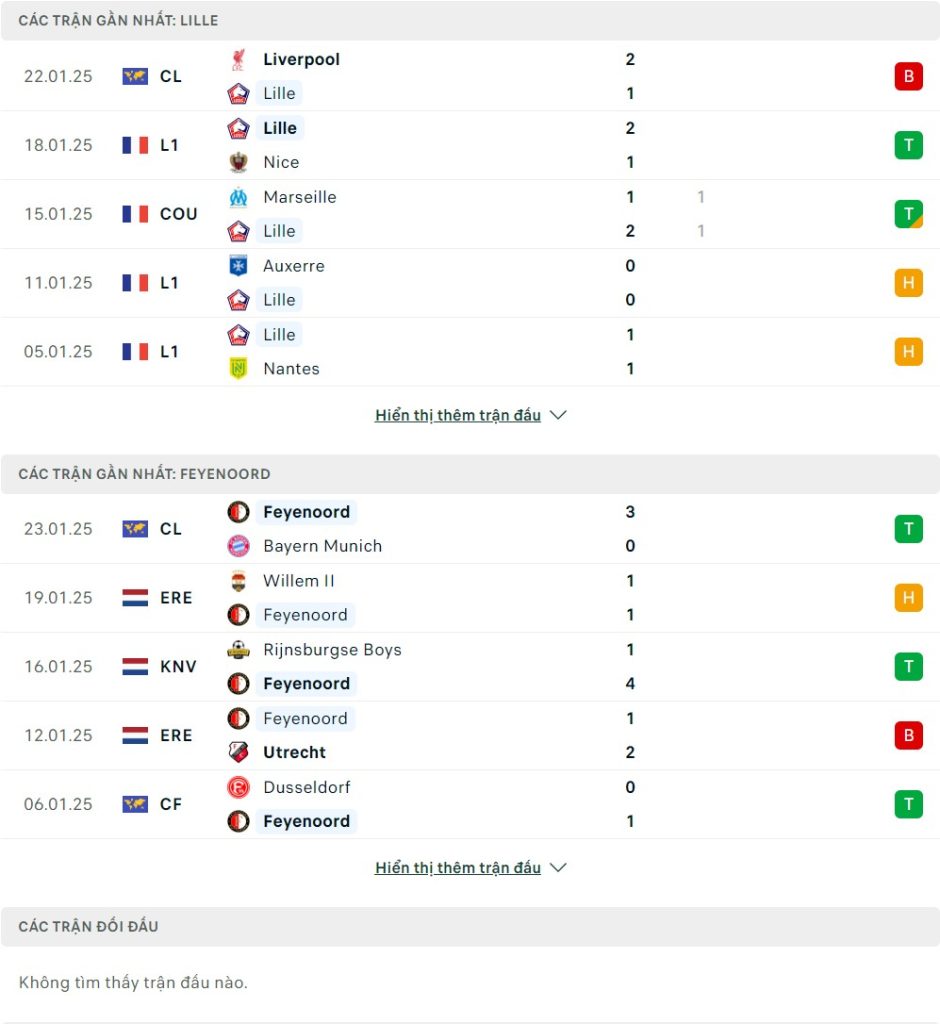Click the Nice club crest icon
This screenshot has width=940, height=1024.
point(238,162)
